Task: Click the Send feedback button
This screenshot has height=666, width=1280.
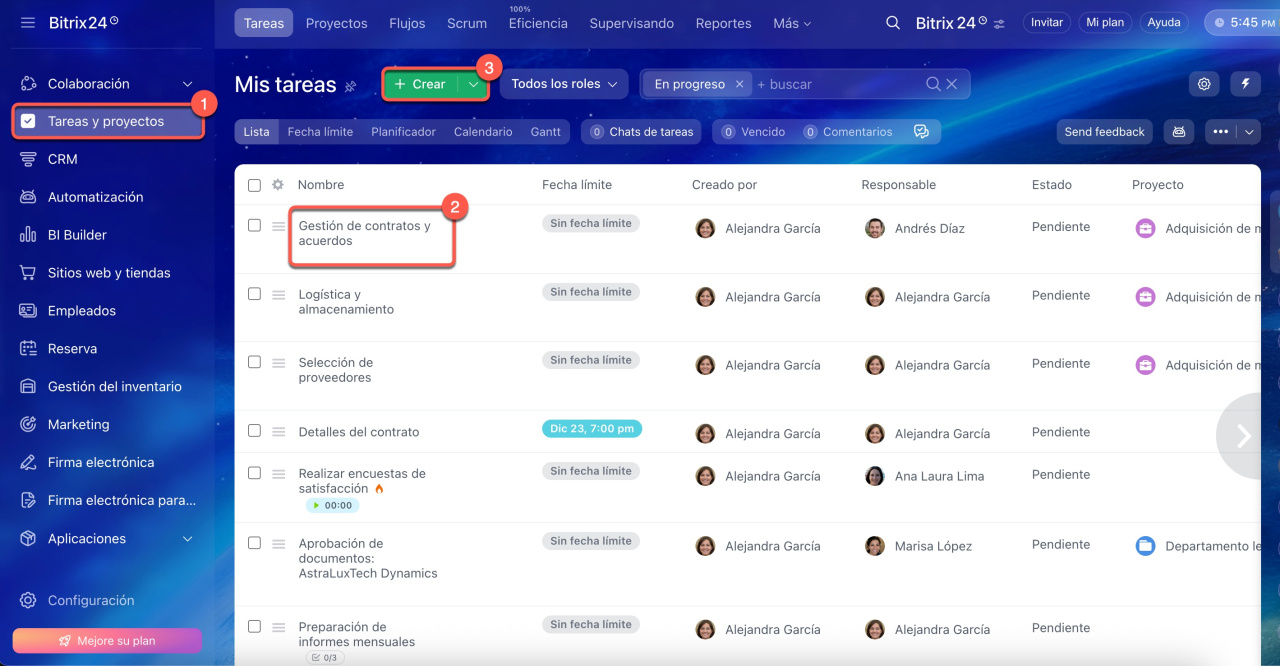Action: click(x=1104, y=132)
